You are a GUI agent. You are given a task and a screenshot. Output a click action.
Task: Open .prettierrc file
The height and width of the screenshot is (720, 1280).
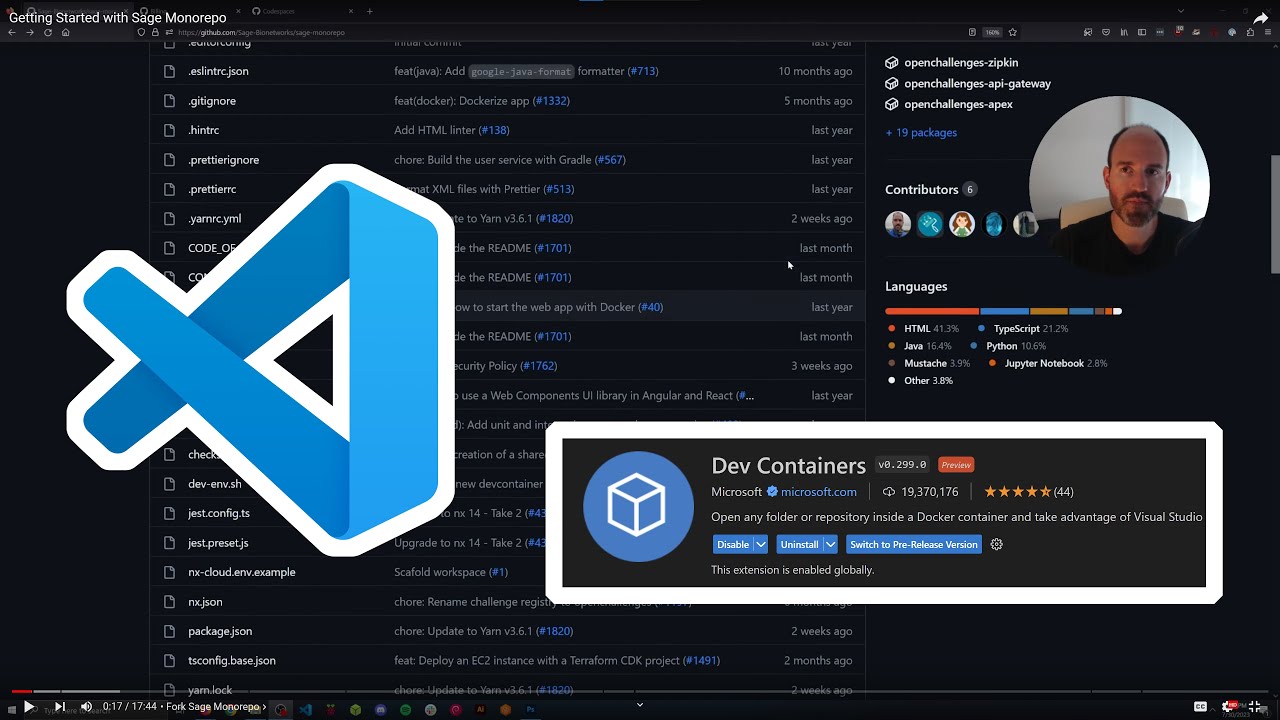point(212,189)
